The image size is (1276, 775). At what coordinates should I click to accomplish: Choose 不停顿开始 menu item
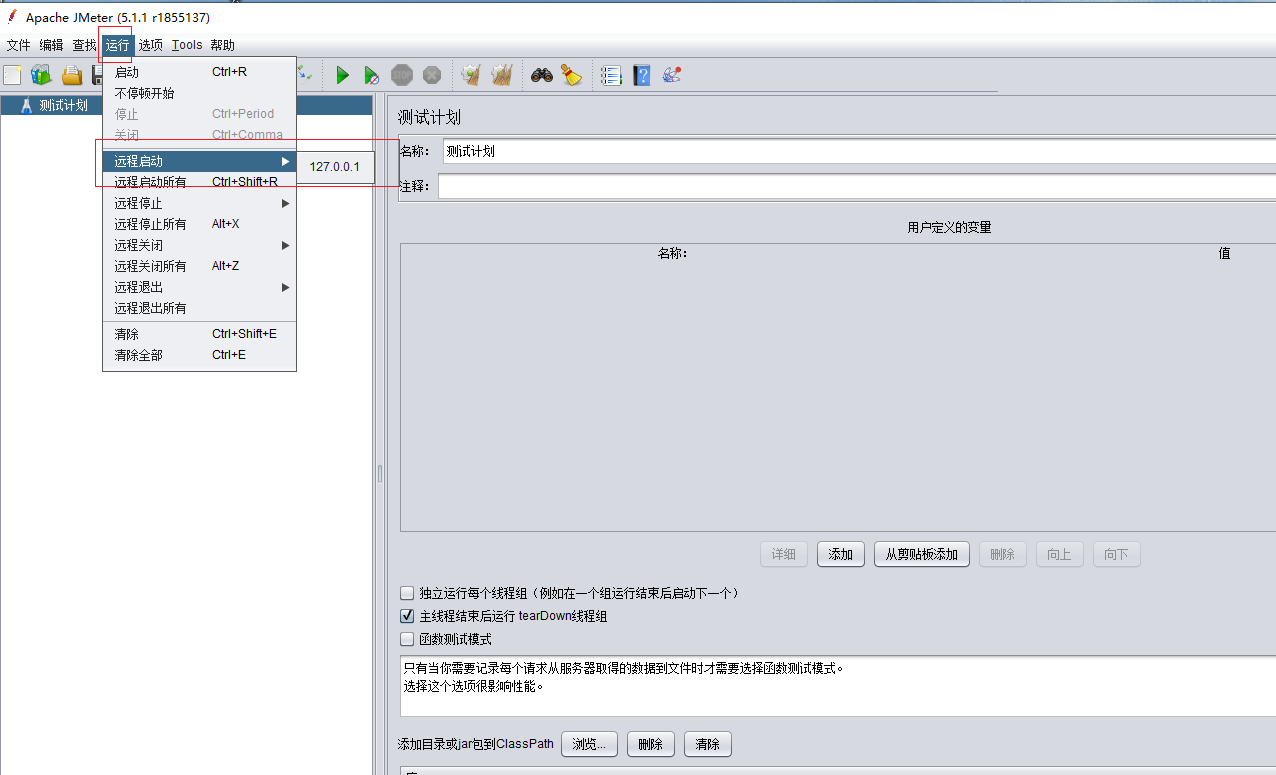pos(199,93)
